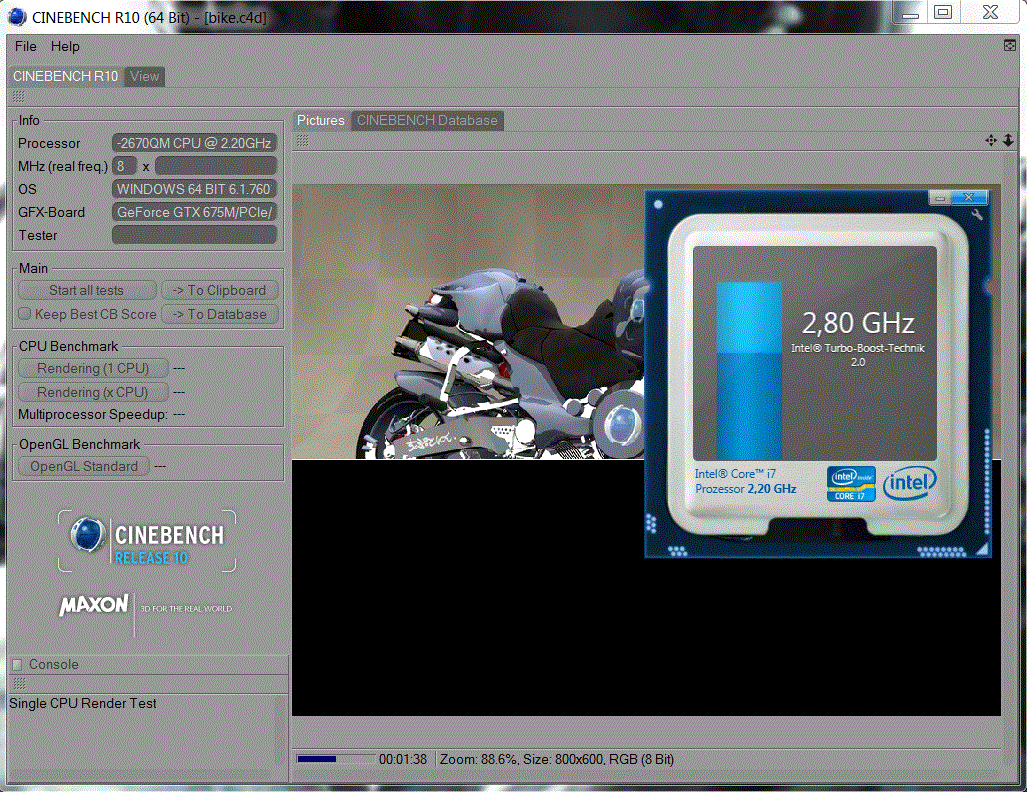Click the elapsed time 00:01:38
Image resolution: width=1027 pixels, height=792 pixels.
pyautogui.click(x=403, y=759)
